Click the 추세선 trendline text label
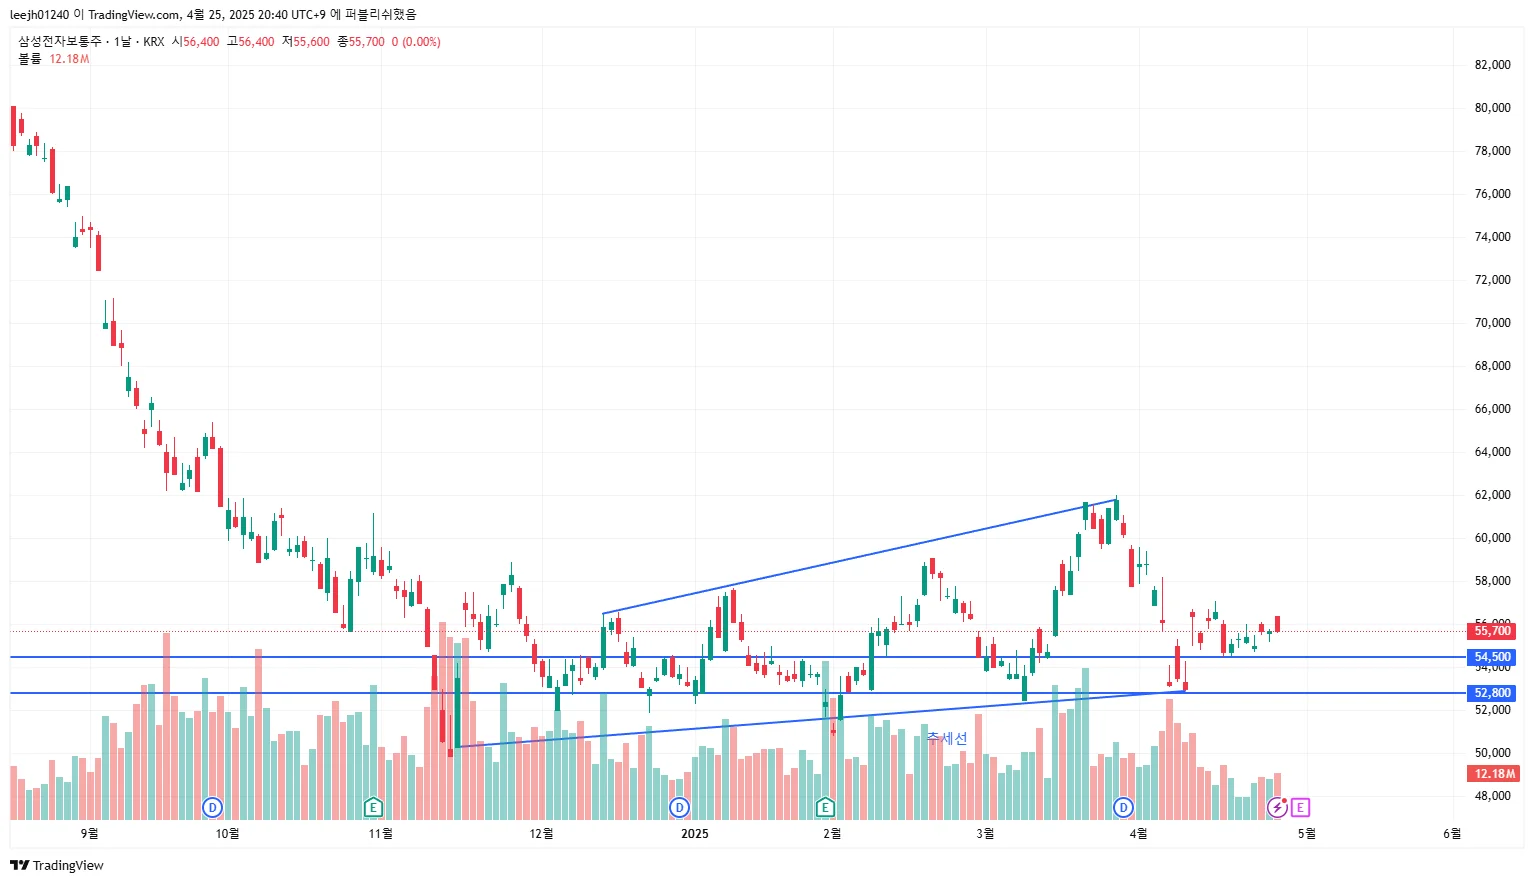Screen dimensions: 1534x883 947,739
